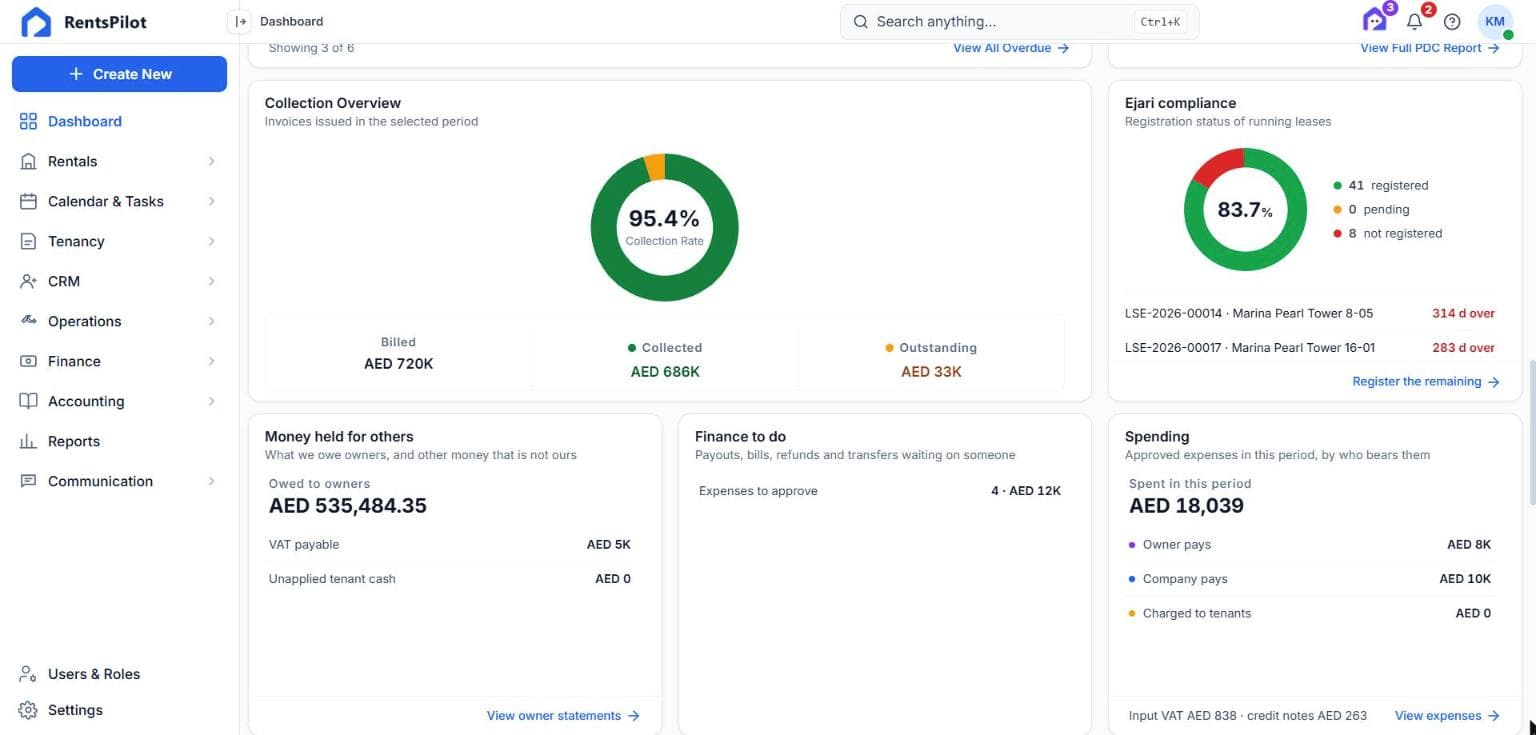Open the KM user avatar menu
The height and width of the screenshot is (735, 1536).
[x=1495, y=21]
